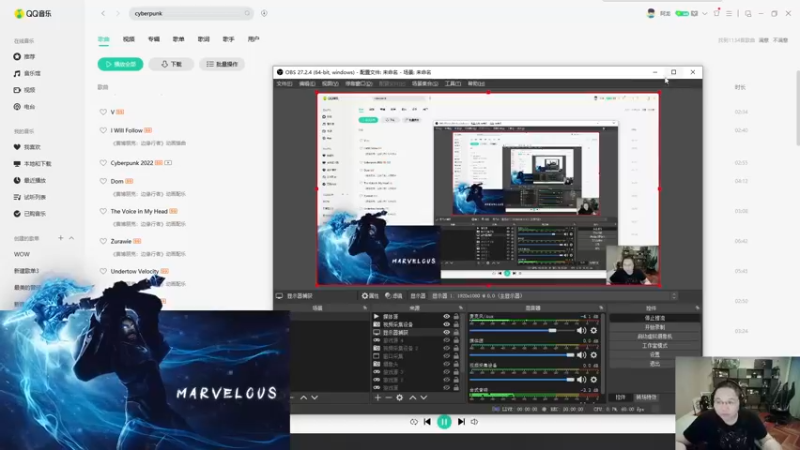Open 电台 radio in the sidebar
Viewport: 800px width, 450px height.
click(x=24, y=107)
